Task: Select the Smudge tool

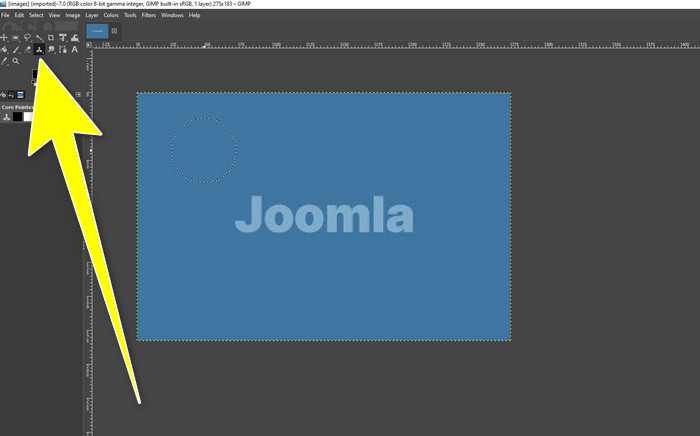Action: 51,50
